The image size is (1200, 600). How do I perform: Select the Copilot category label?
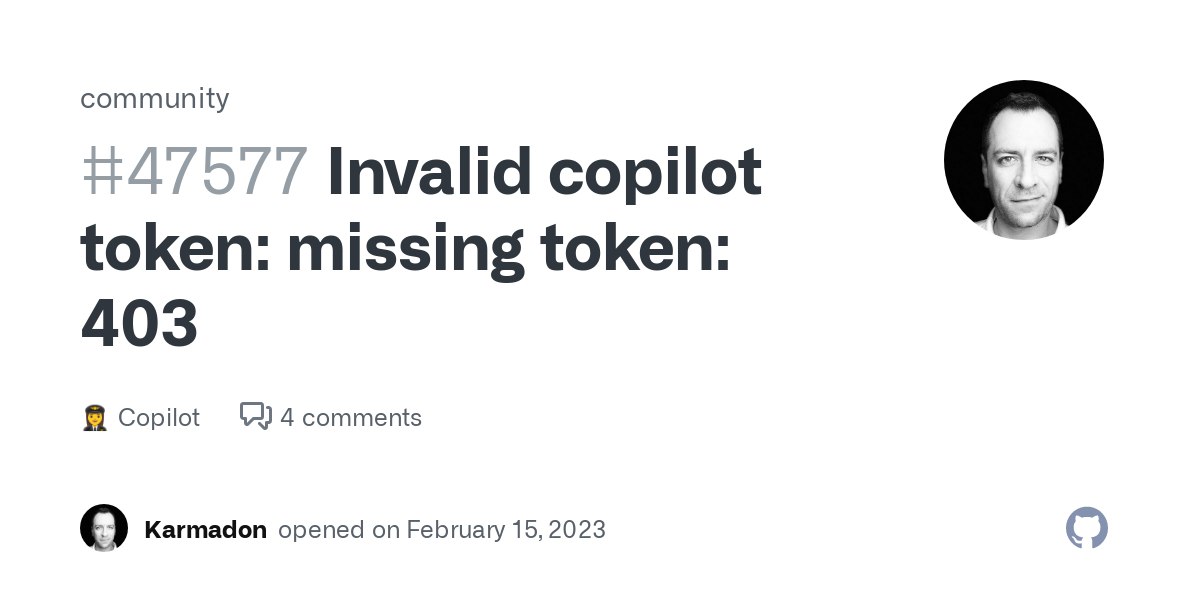click(159, 418)
